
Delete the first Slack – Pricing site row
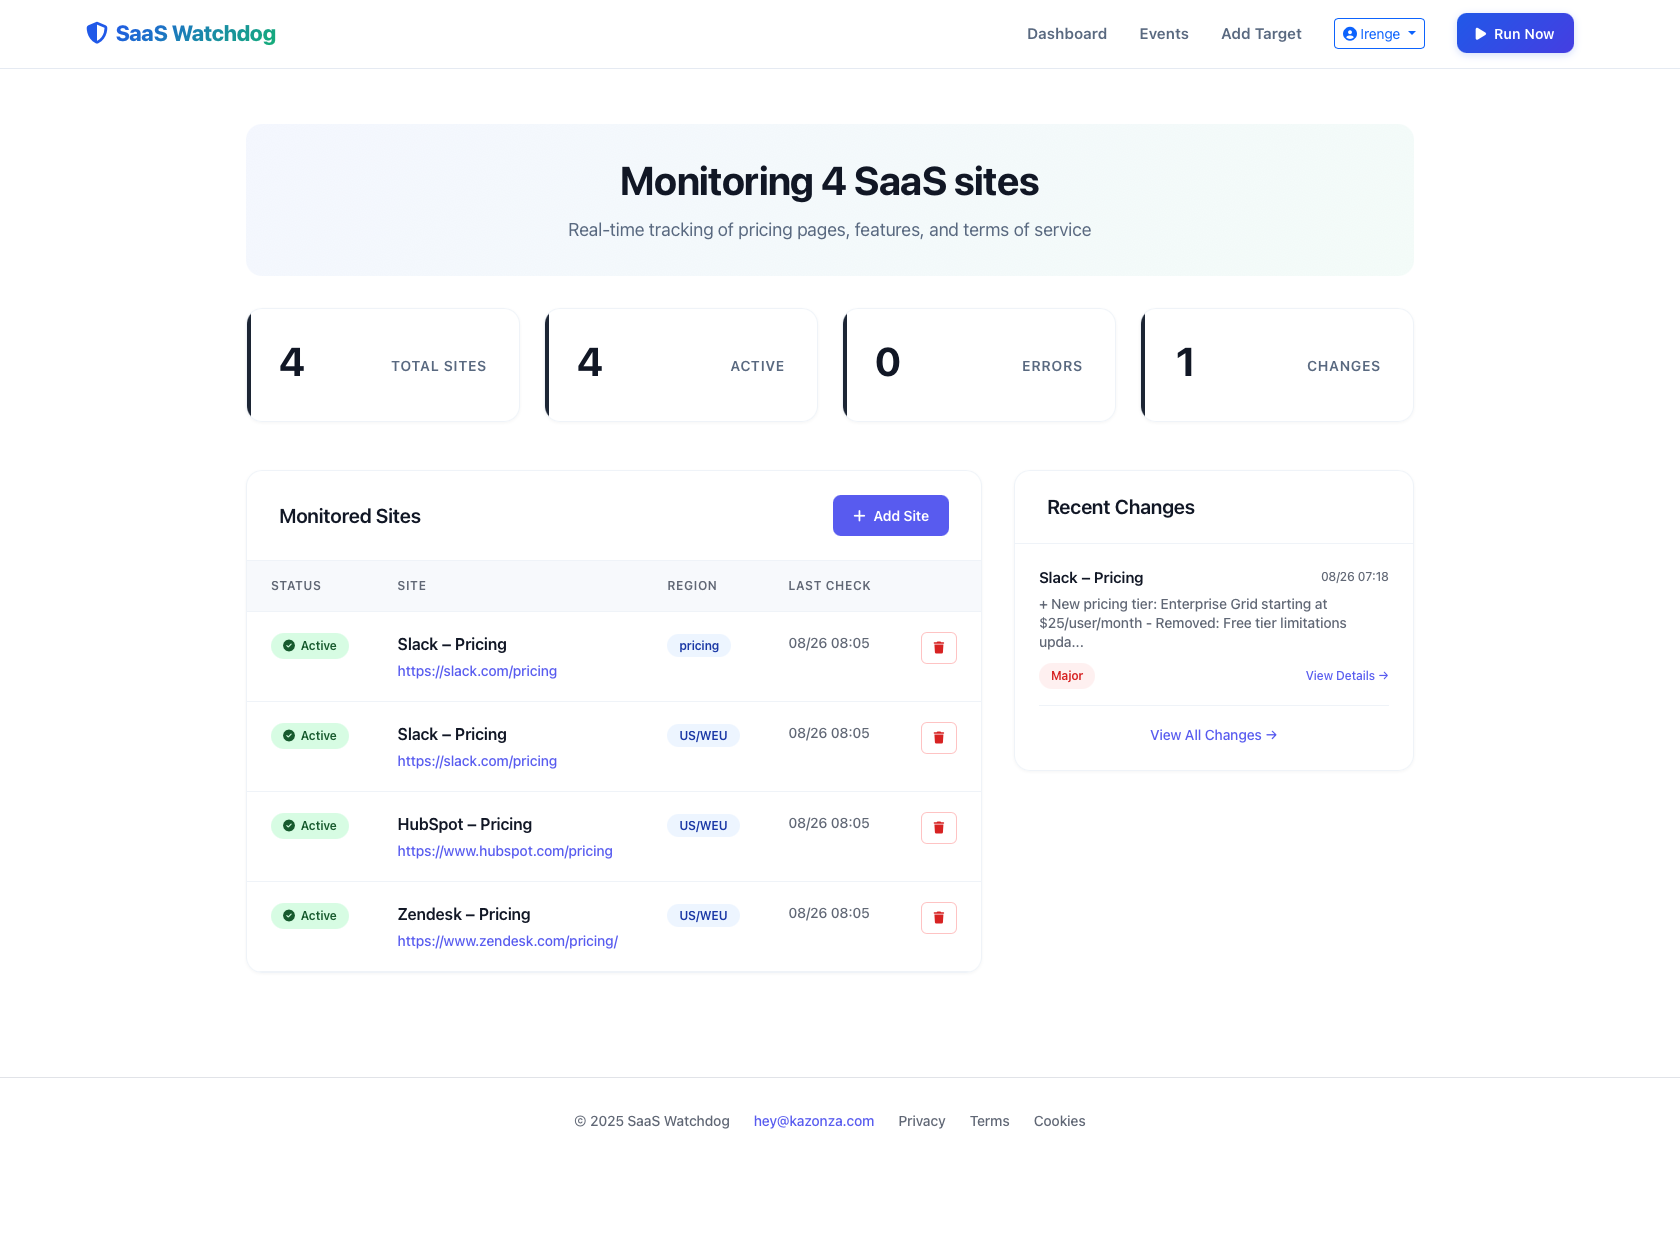[938, 648]
